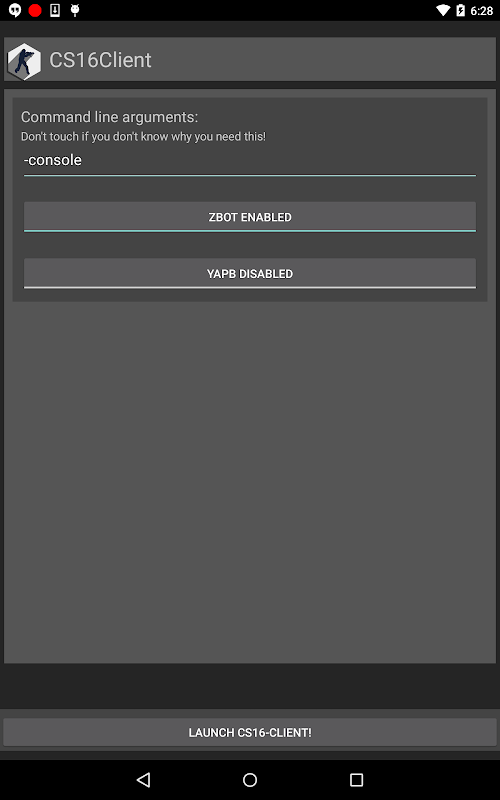Go to home screen via circle button
This screenshot has width=500, height=800.
pyautogui.click(x=250, y=779)
